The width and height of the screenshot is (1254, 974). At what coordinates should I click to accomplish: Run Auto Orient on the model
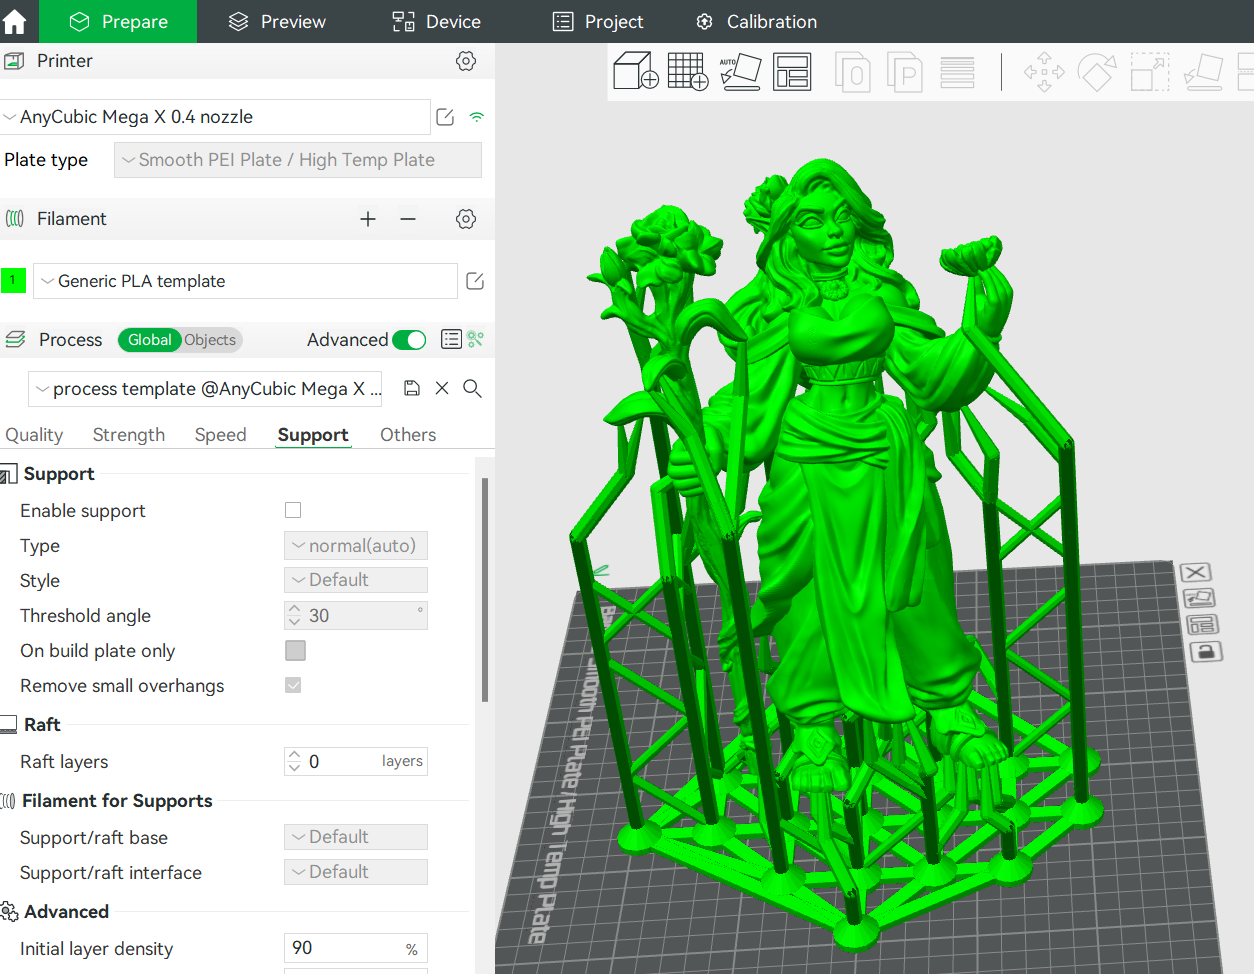pyautogui.click(x=740, y=71)
